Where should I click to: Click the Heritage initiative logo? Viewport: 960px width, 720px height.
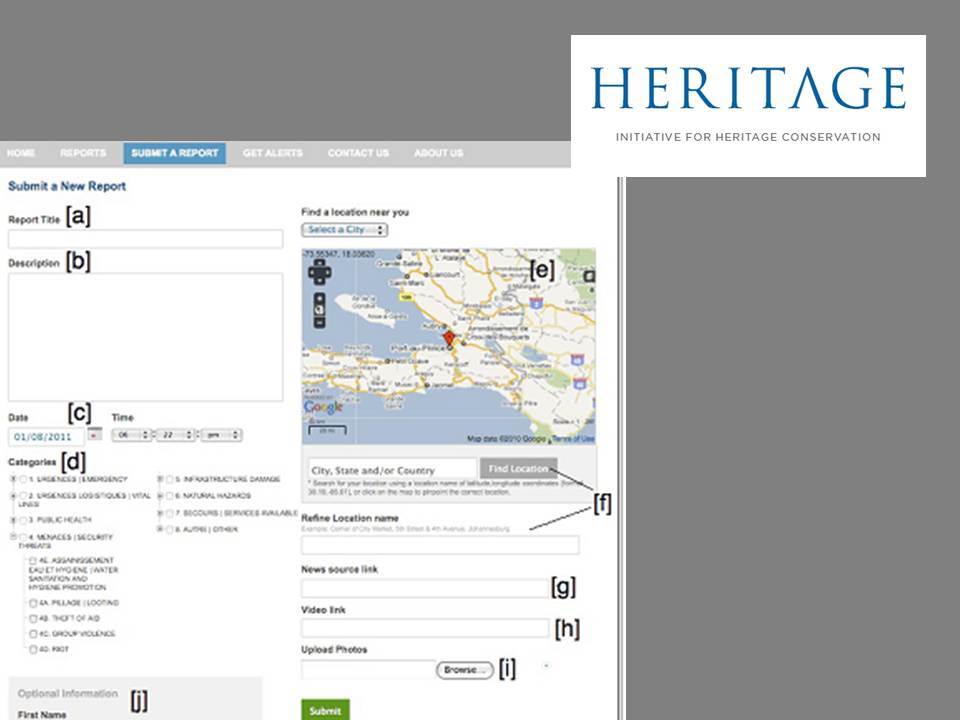click(x=748, y=106)
